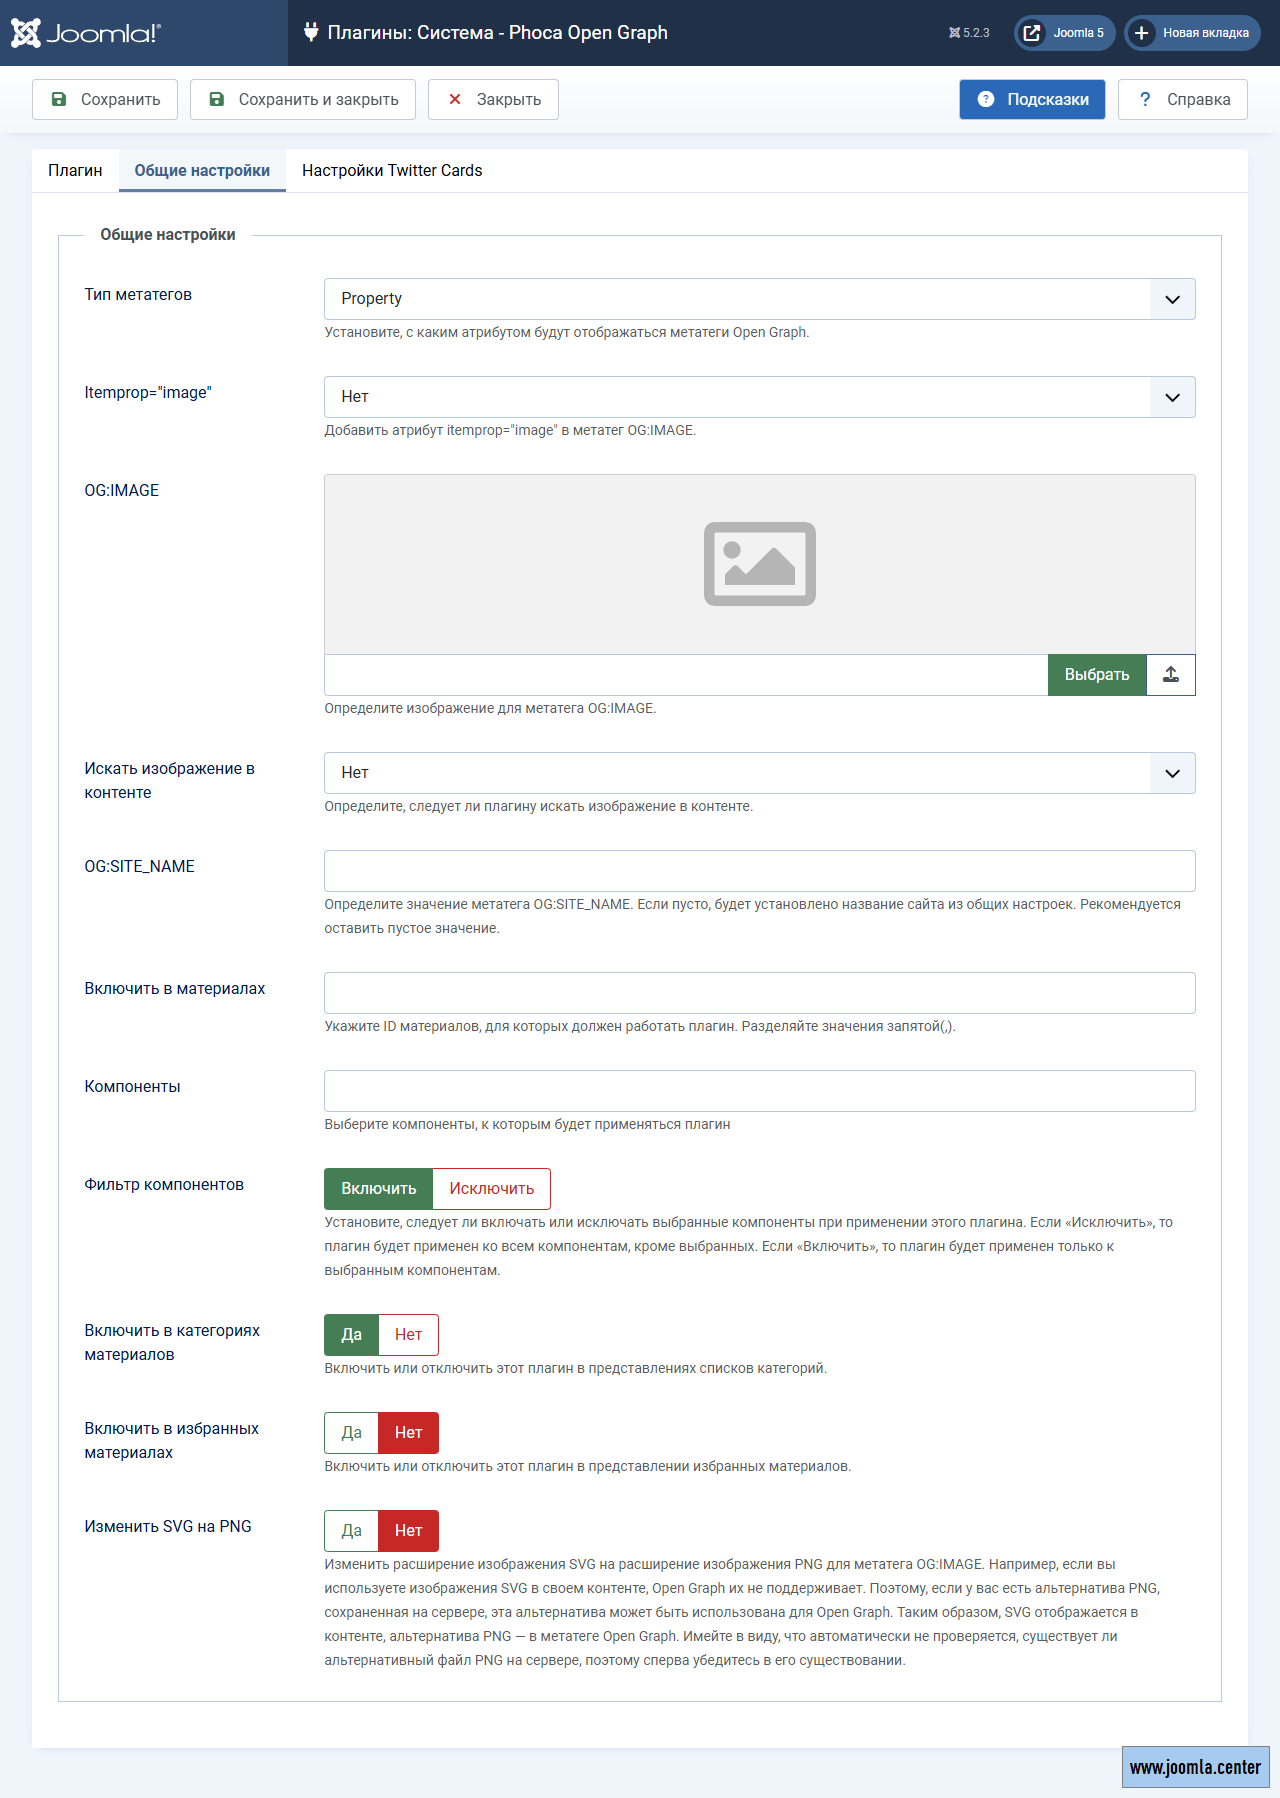Click the upload icon next to Выбрать
The width and height of the screenshot is (1280, 1798).
click(1170, 675)
